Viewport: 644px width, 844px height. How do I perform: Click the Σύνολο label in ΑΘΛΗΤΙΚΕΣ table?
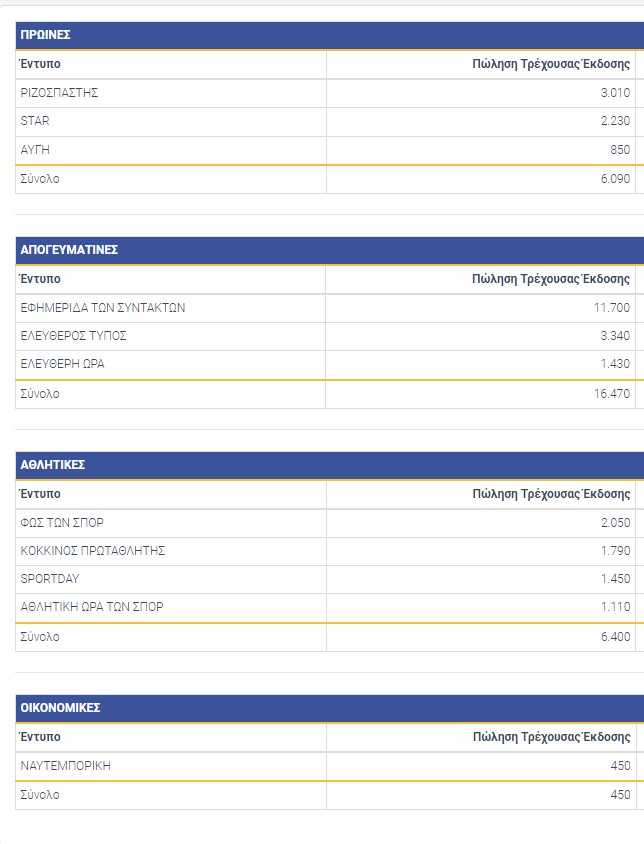point(40,637)
